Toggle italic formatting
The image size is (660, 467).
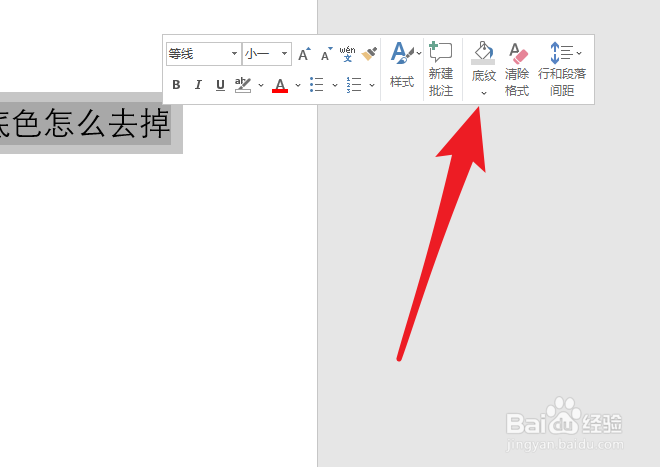click(198, 85)
